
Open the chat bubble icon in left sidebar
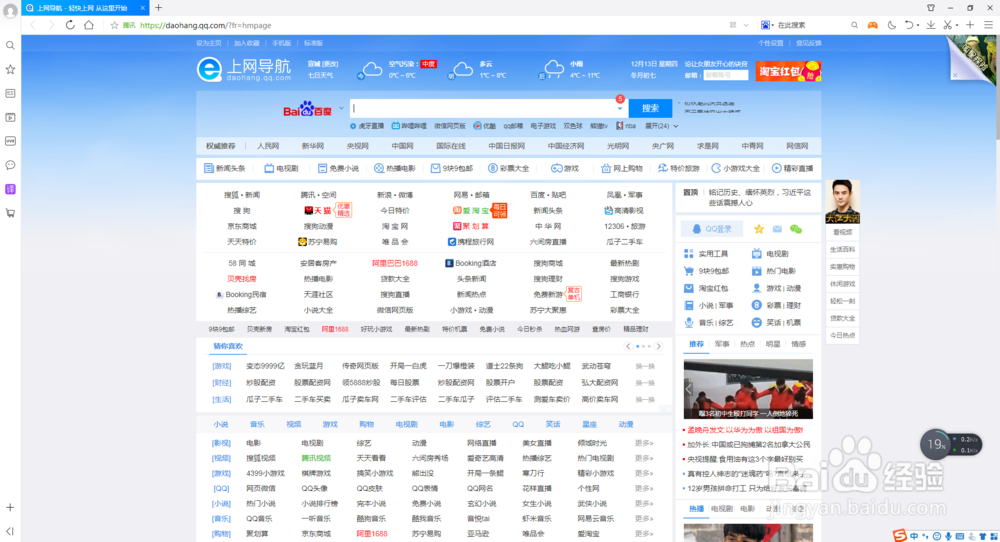click(10, 165)
